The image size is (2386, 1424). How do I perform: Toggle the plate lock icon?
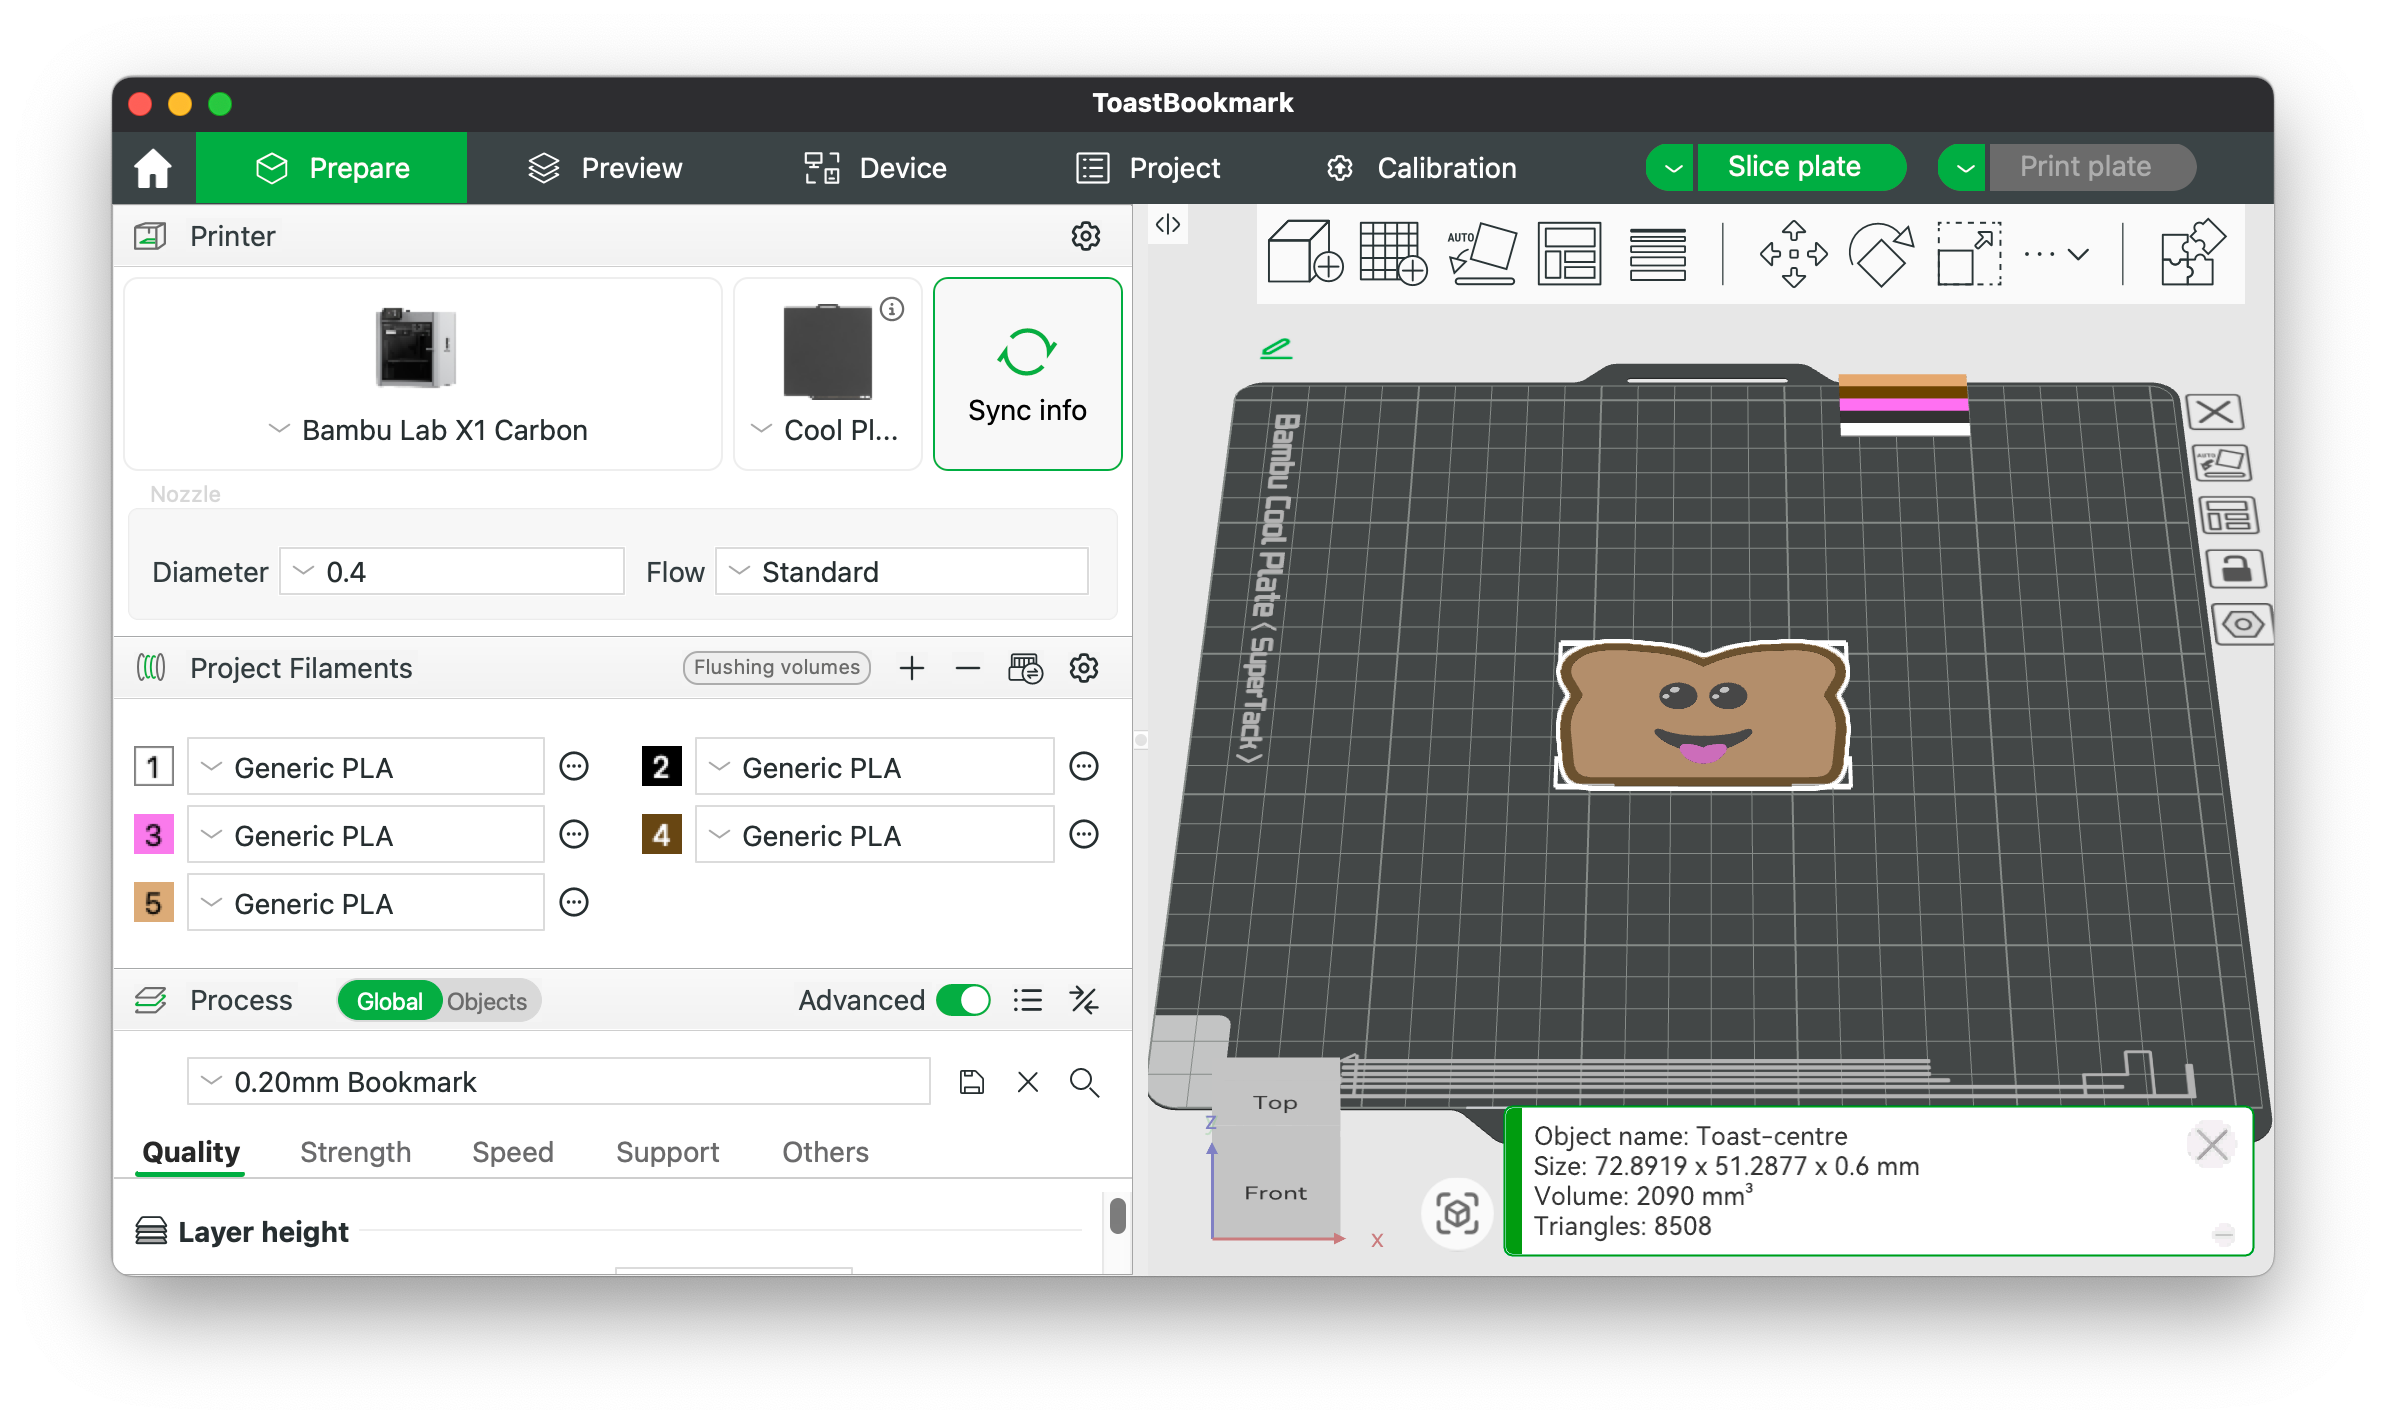2235,570
